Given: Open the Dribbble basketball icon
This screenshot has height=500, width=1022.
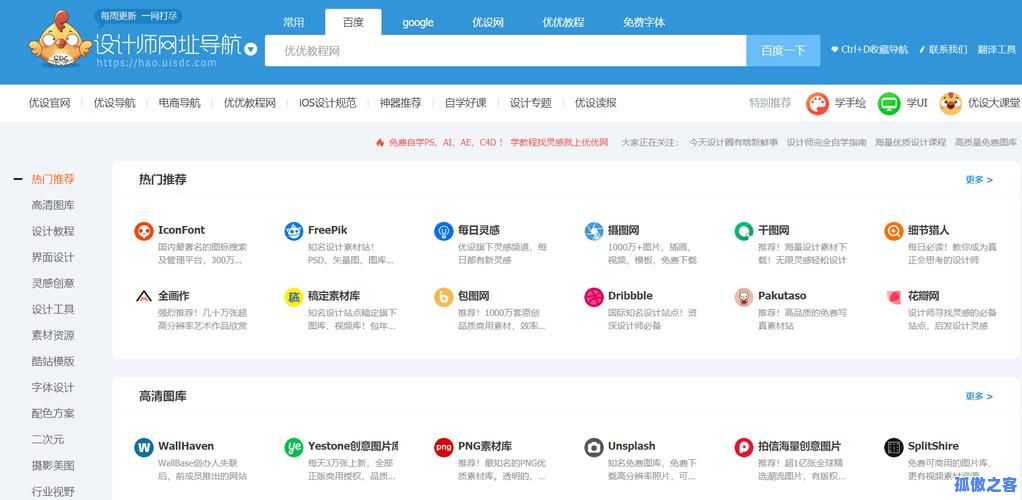Looking at the screenshot, I should pyautogui.click(x=594, y=297).
